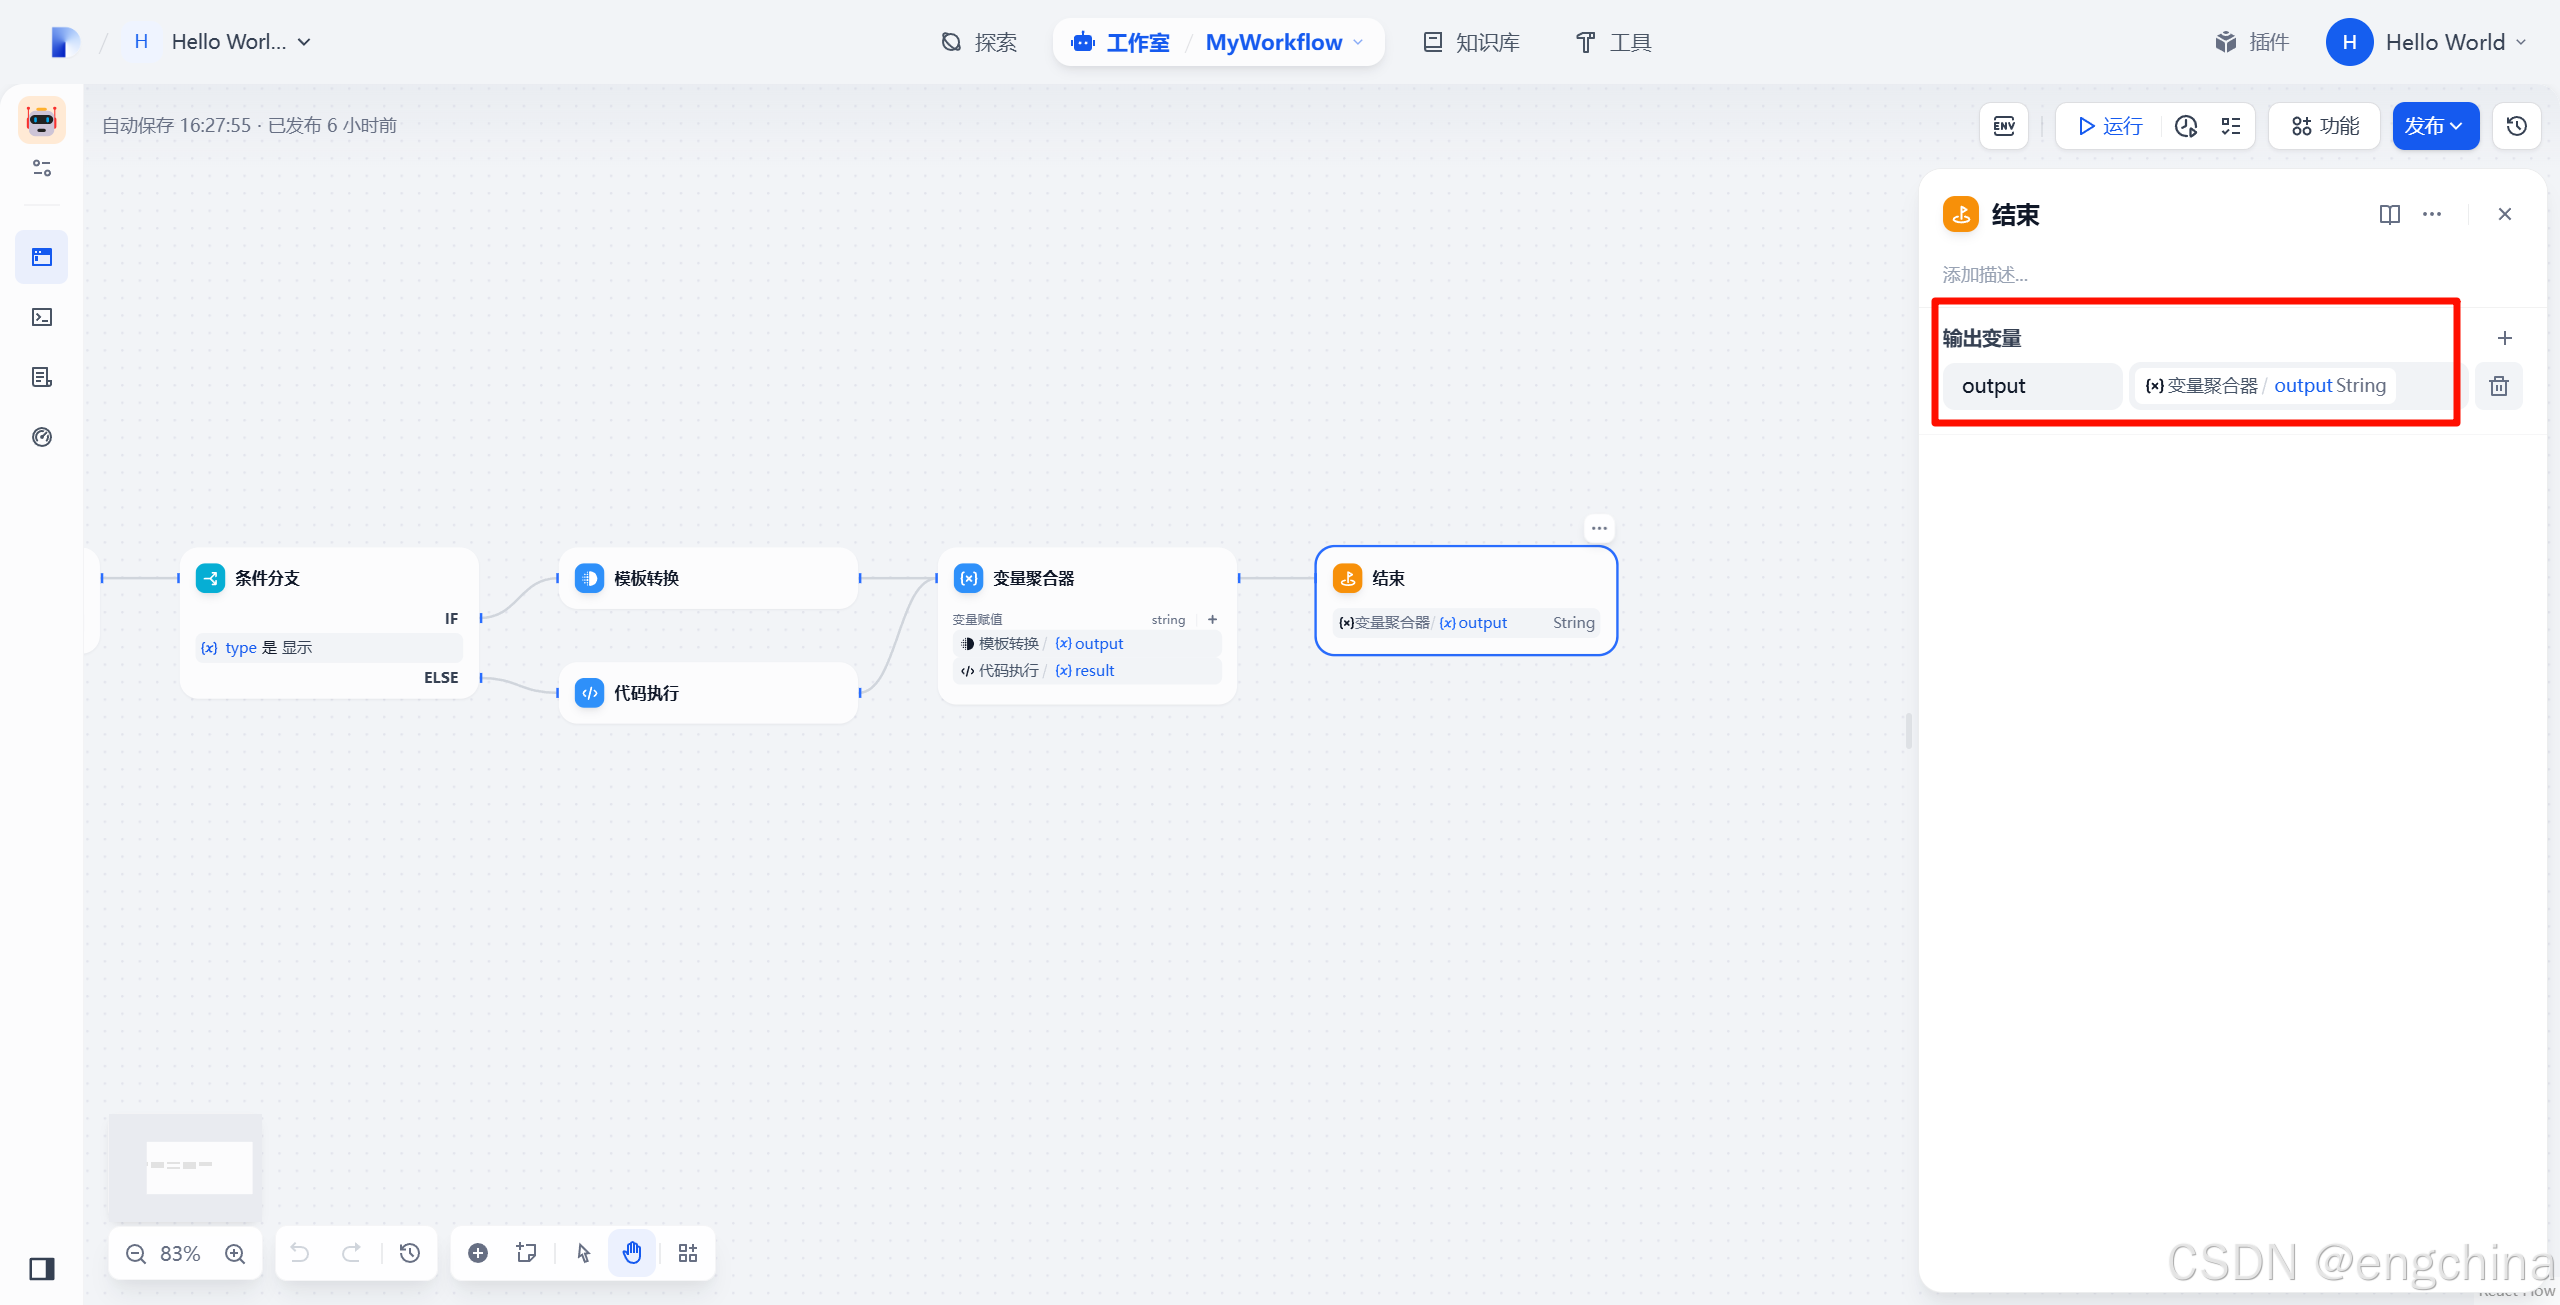Click the output variable name field
This screenshot has width=2560, height=1305.
click(x=2032, y=386)
